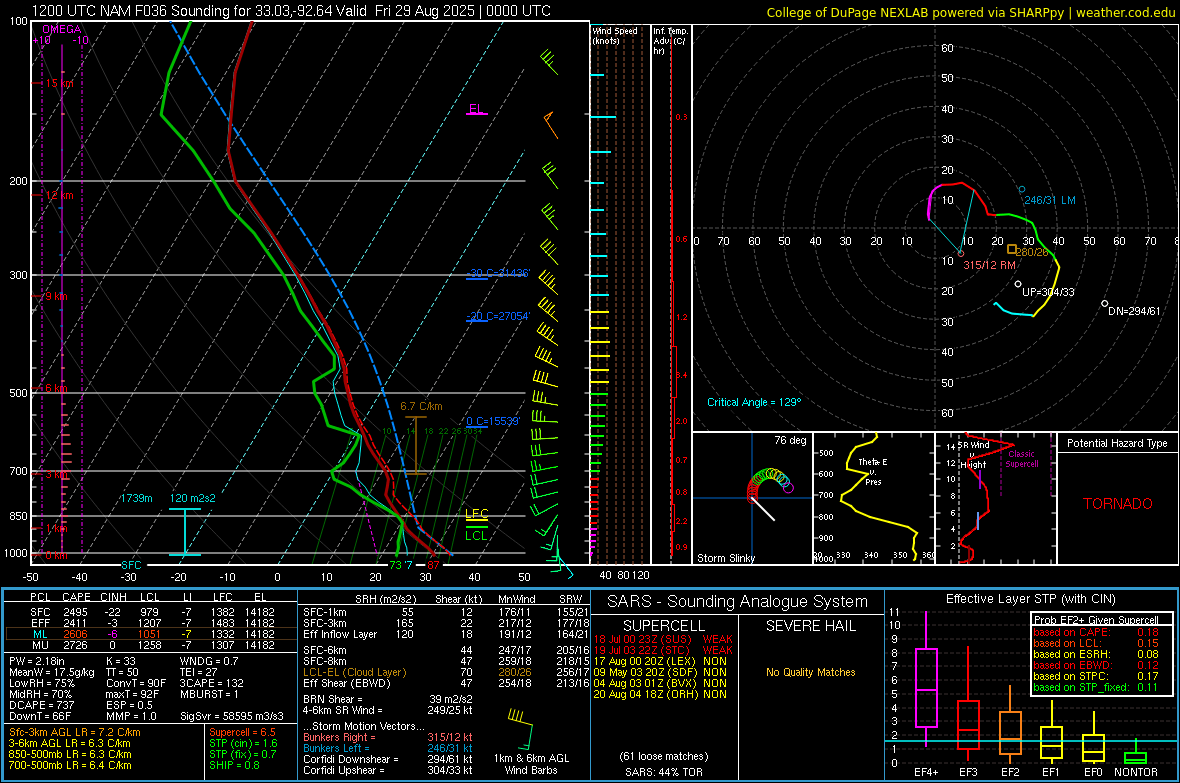Click the Corfidi Downshear = 294/61 kt line

click(x=388, y=759)
